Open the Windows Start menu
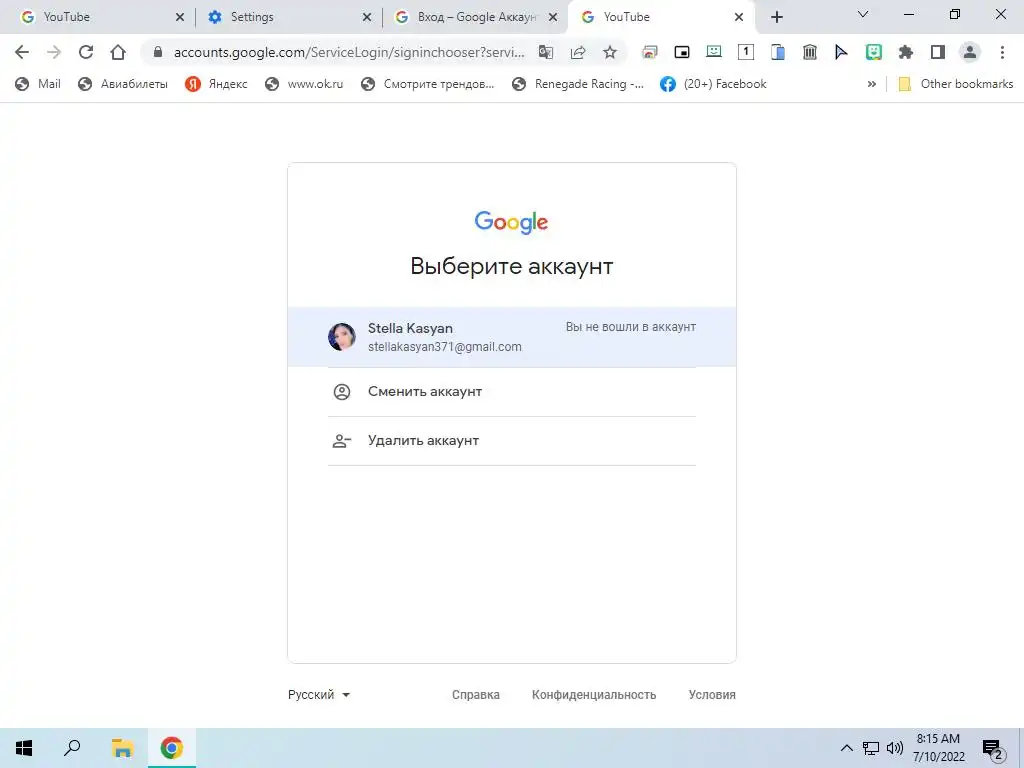This screenshot has height=768, width=1024. [x=24, y=748]
